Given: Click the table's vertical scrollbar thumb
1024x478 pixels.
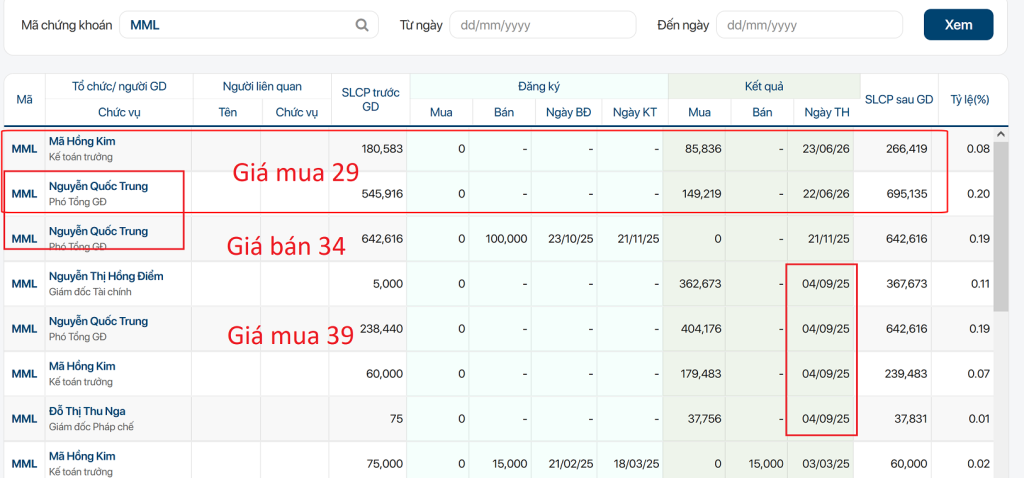Looking at the screenshot, I should tap(1000, 225).
